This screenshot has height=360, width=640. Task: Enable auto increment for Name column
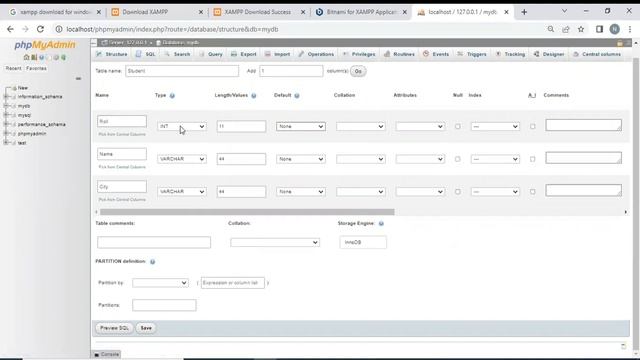pyautogui.click(x=532, y=159)
